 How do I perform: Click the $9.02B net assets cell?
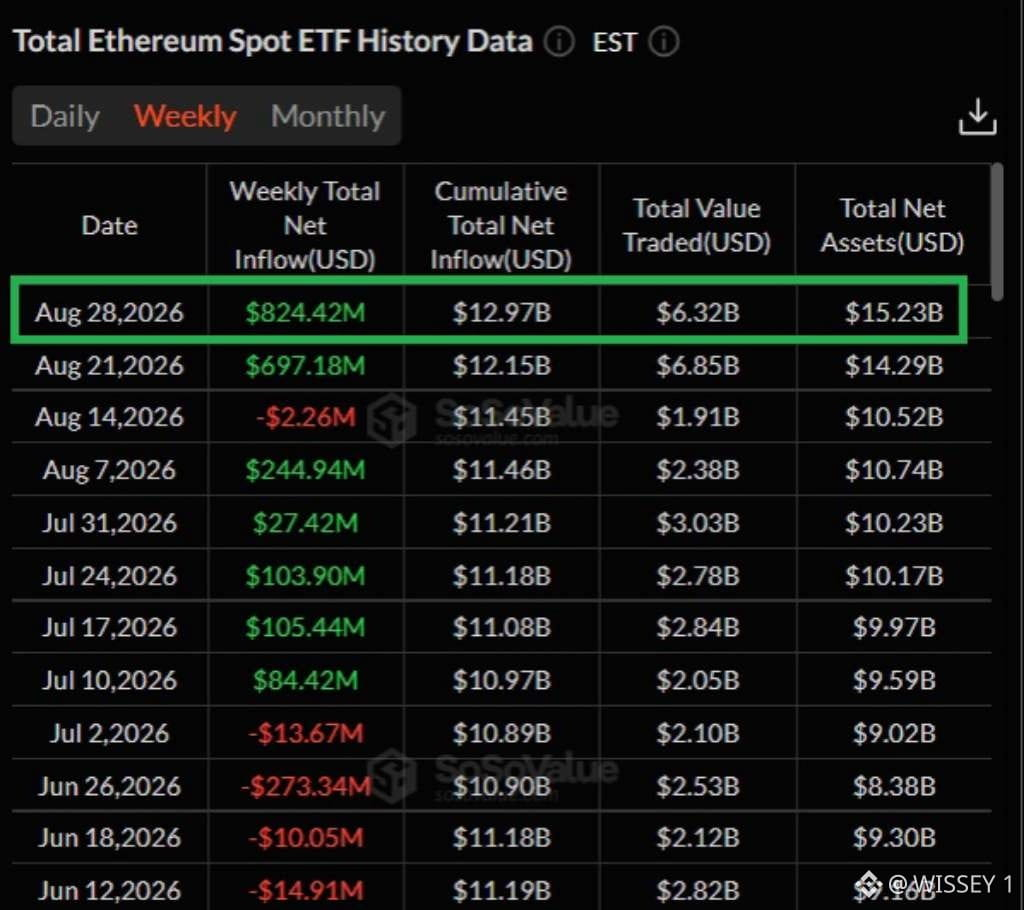coord(894,734)
